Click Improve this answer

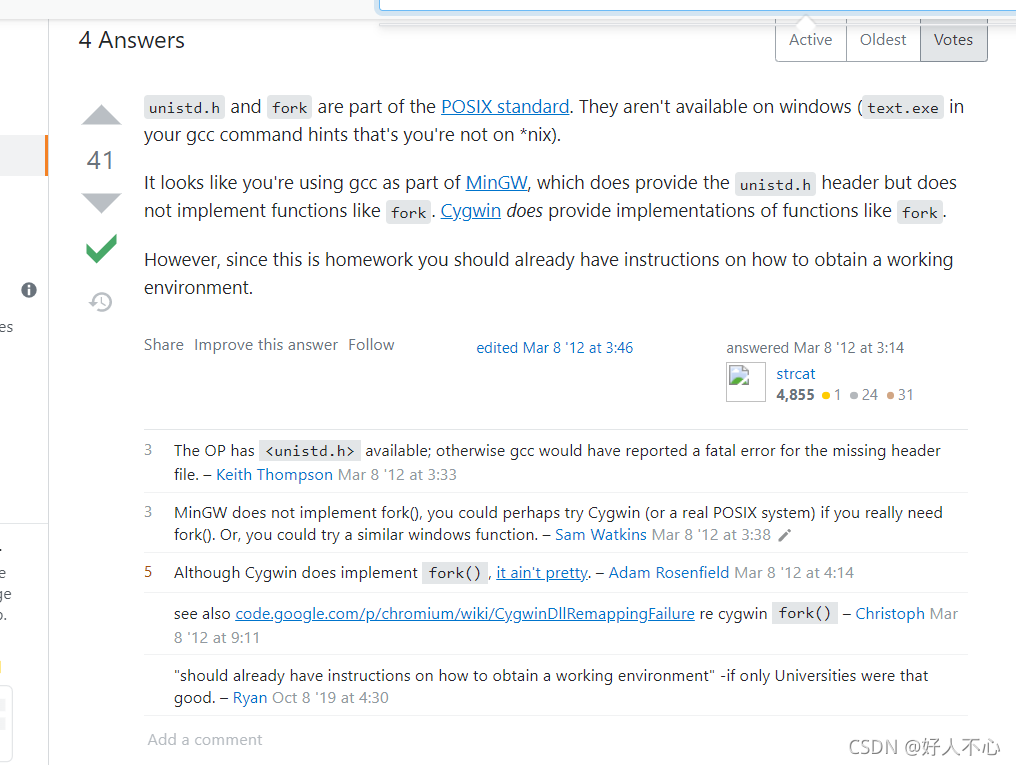click(266, 344)
